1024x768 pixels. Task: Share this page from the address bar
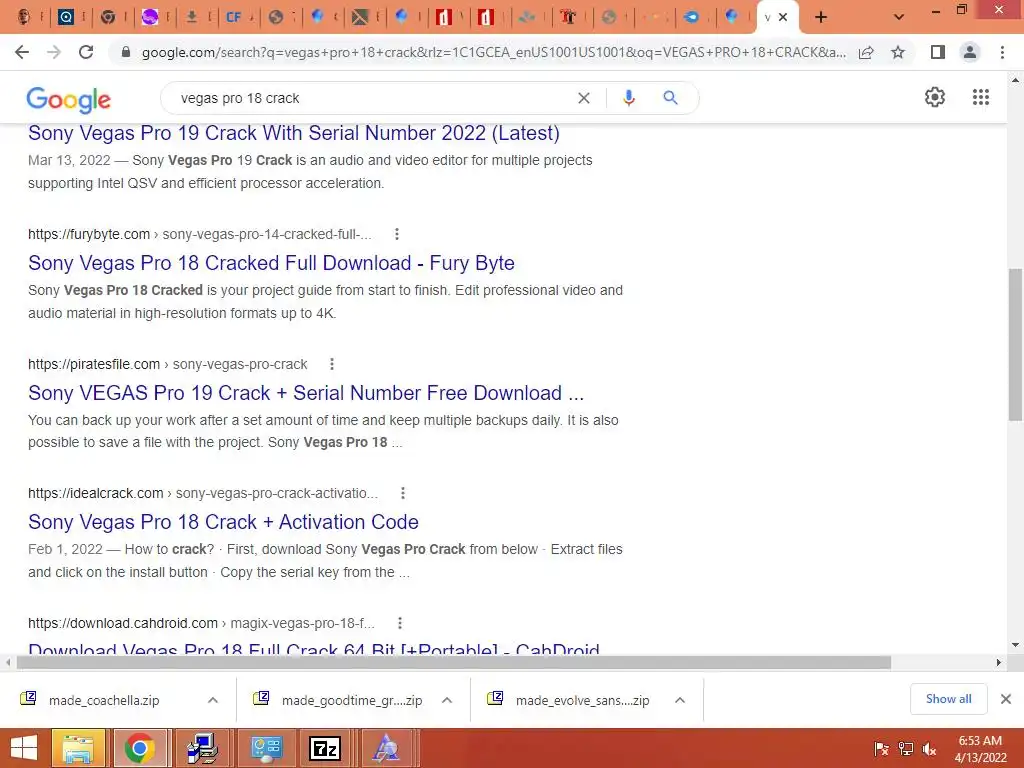pyautogui.click(x=866, y=52)
